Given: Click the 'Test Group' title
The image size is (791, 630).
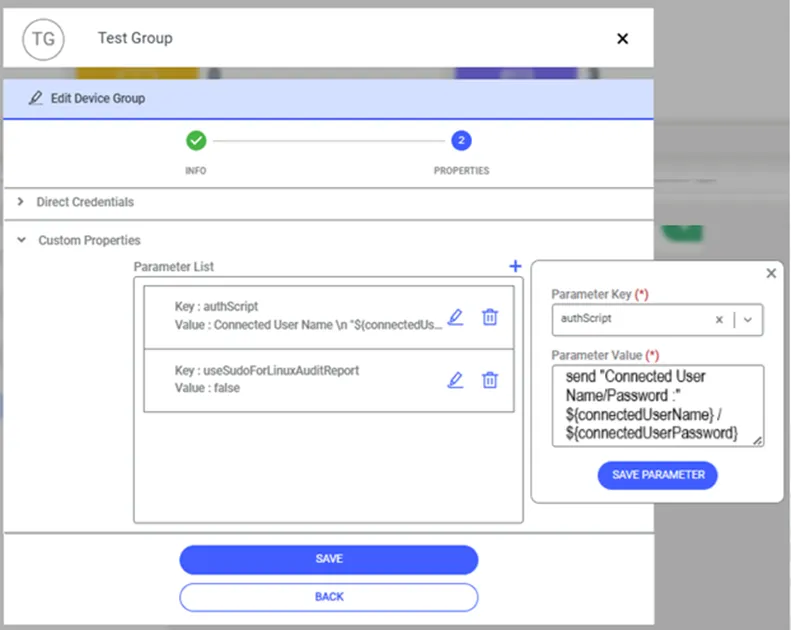Looking at the screenshot, I should click(x=135, y=38).
